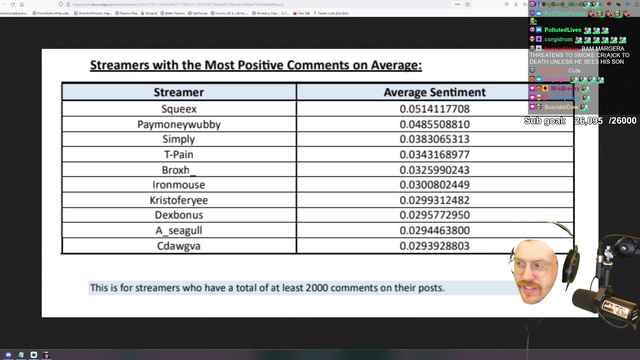The width and height of the screenshot is (640, 360).
Task: Open the downloads icon in browser toolbar
Action: tap(516, 4)
